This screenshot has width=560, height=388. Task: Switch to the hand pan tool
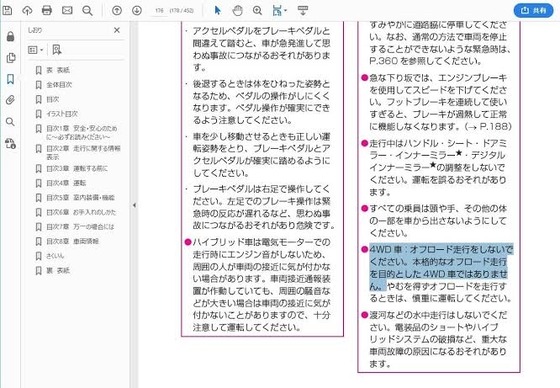click(x=238, y=10)
